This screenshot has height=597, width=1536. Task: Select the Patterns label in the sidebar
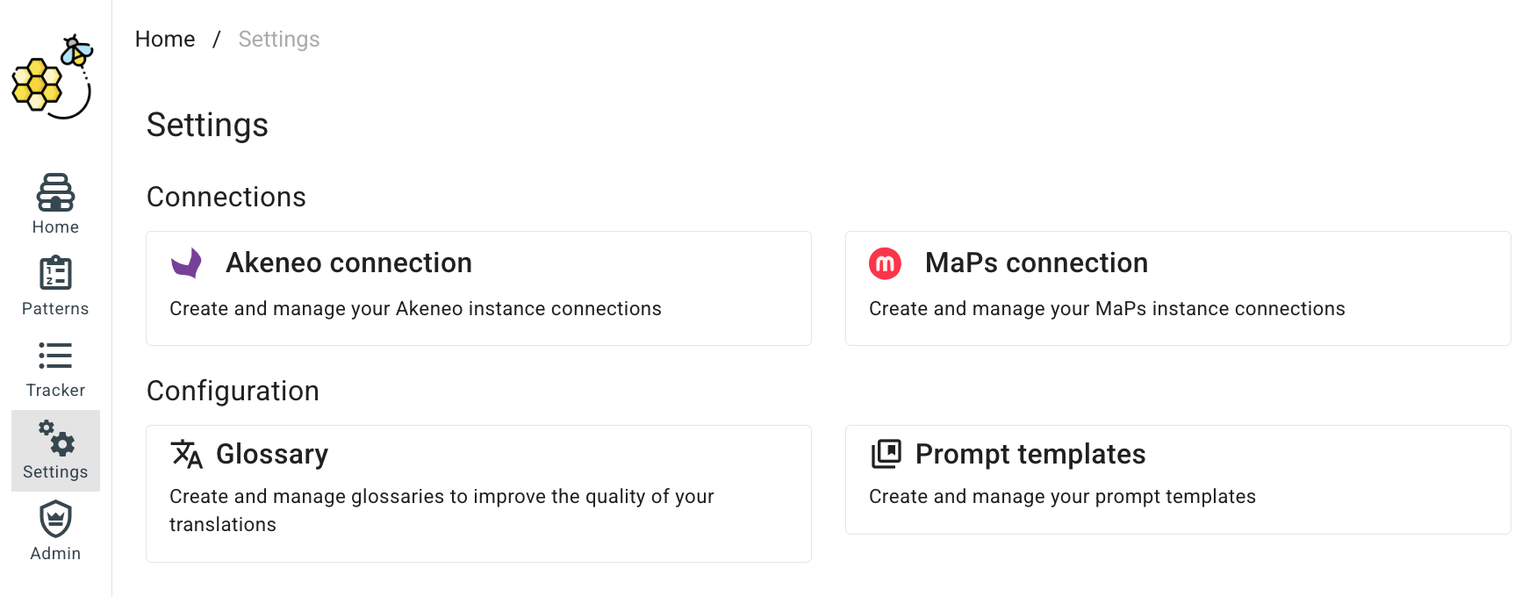tap(55, 309)
